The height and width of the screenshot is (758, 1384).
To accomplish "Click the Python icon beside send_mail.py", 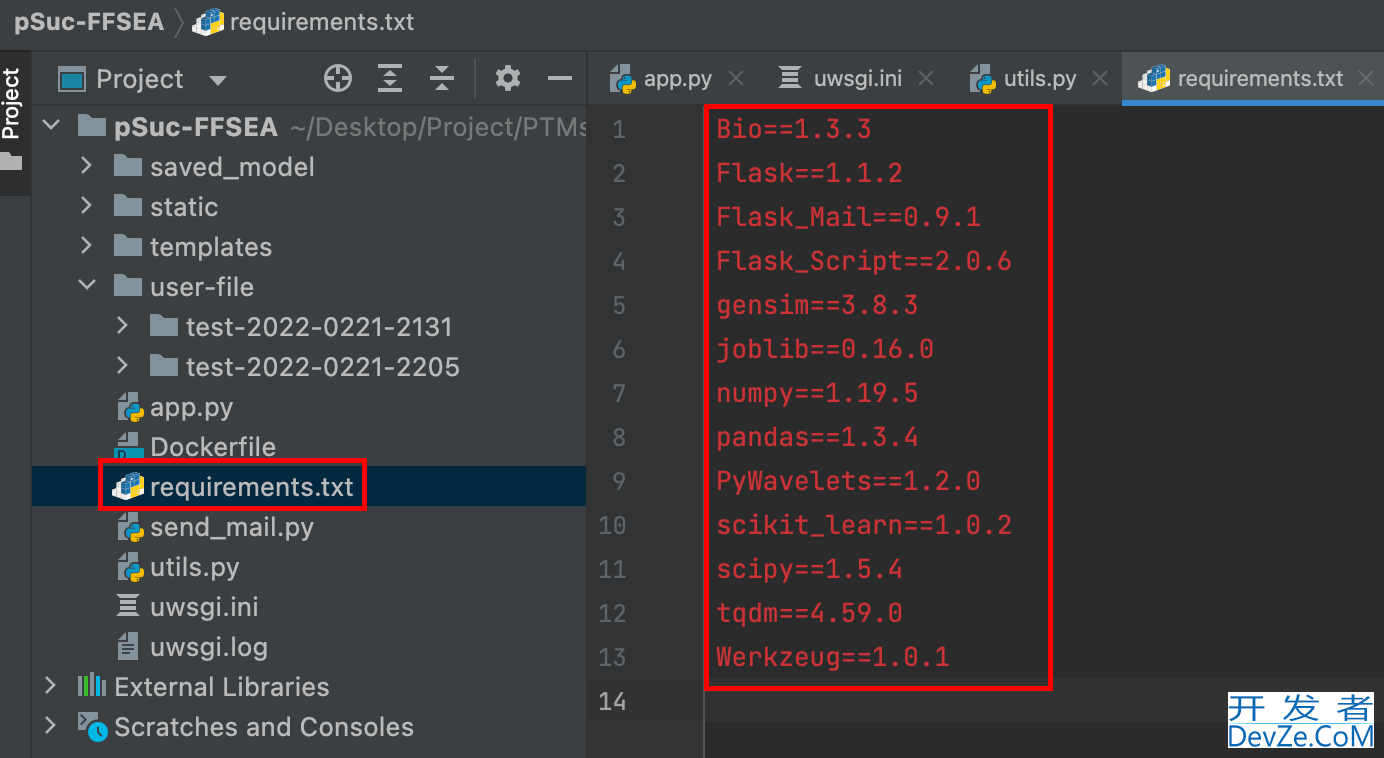I will coord(129,527).
